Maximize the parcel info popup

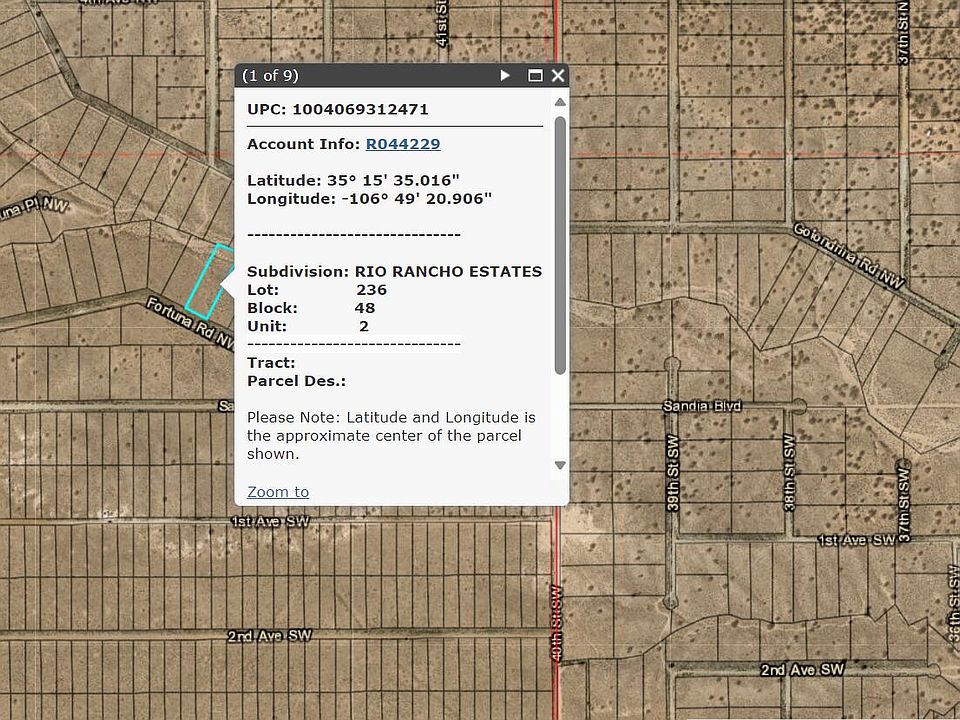pyautogui.click(x=535, y=75)
